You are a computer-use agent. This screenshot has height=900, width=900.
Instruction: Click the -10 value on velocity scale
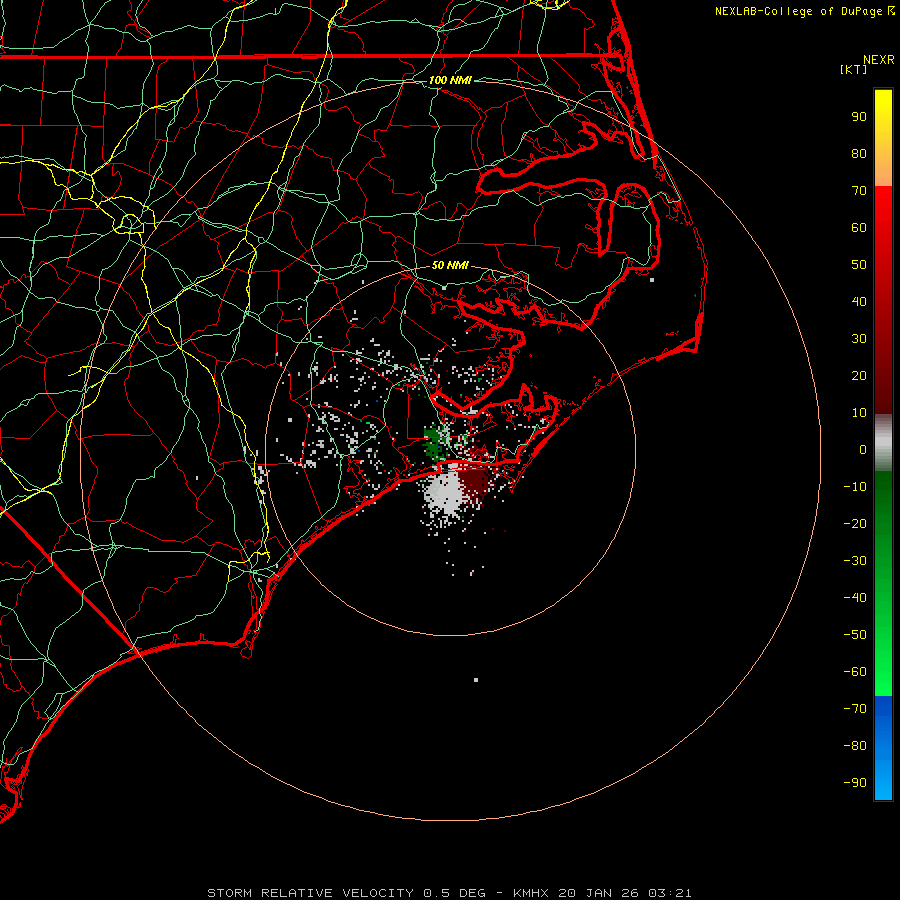tap(855, 487)
